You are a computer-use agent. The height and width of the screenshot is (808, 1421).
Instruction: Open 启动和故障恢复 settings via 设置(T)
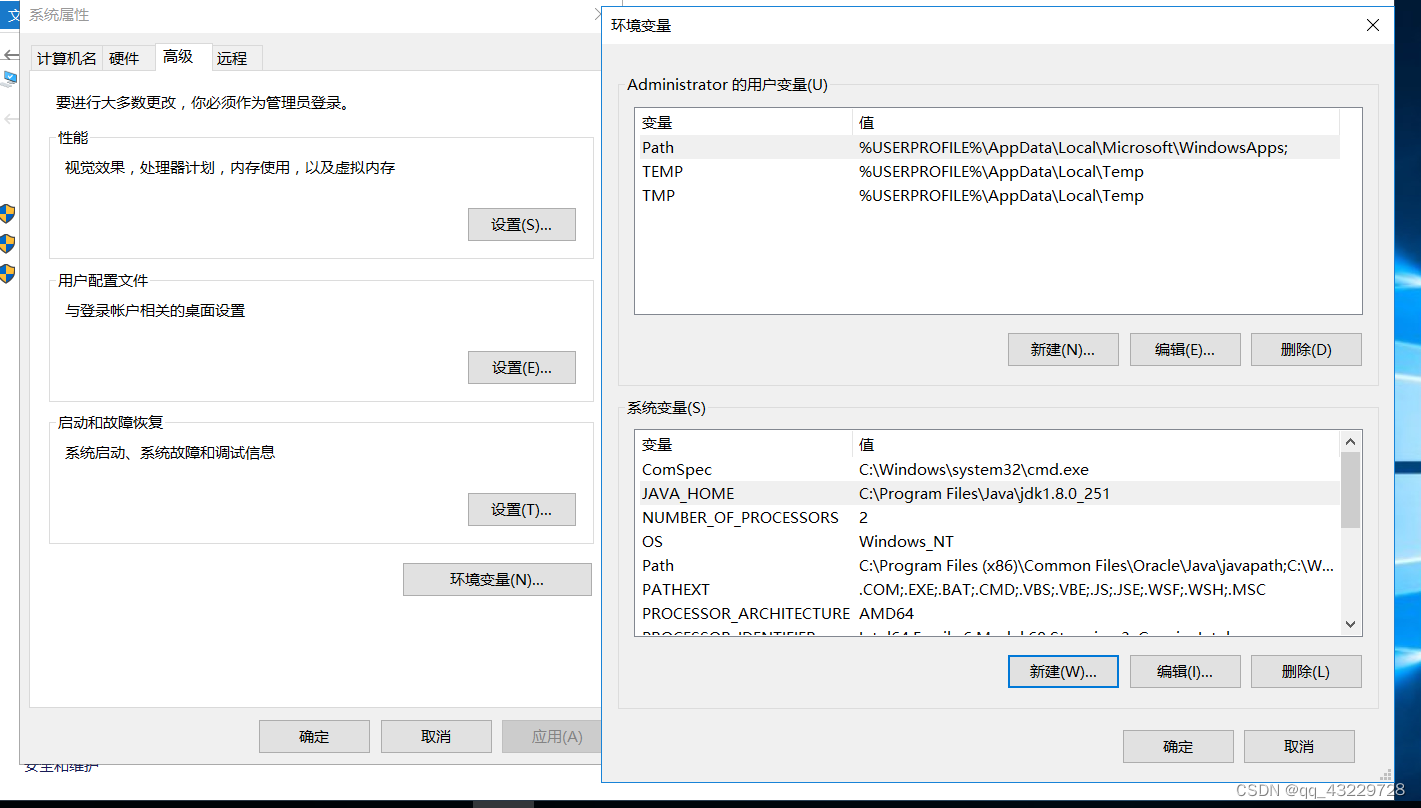pyautogui.click(x=521, y=509)
